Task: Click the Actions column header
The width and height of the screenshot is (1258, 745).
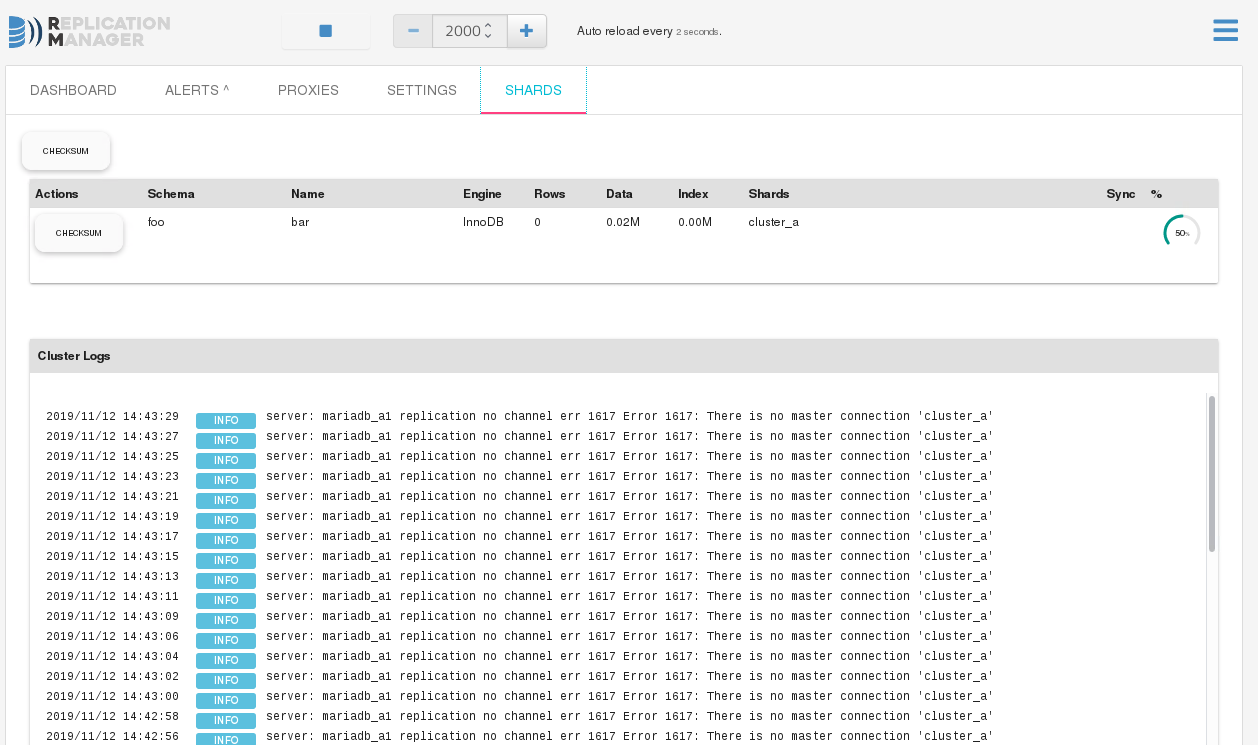Action: 57,194
